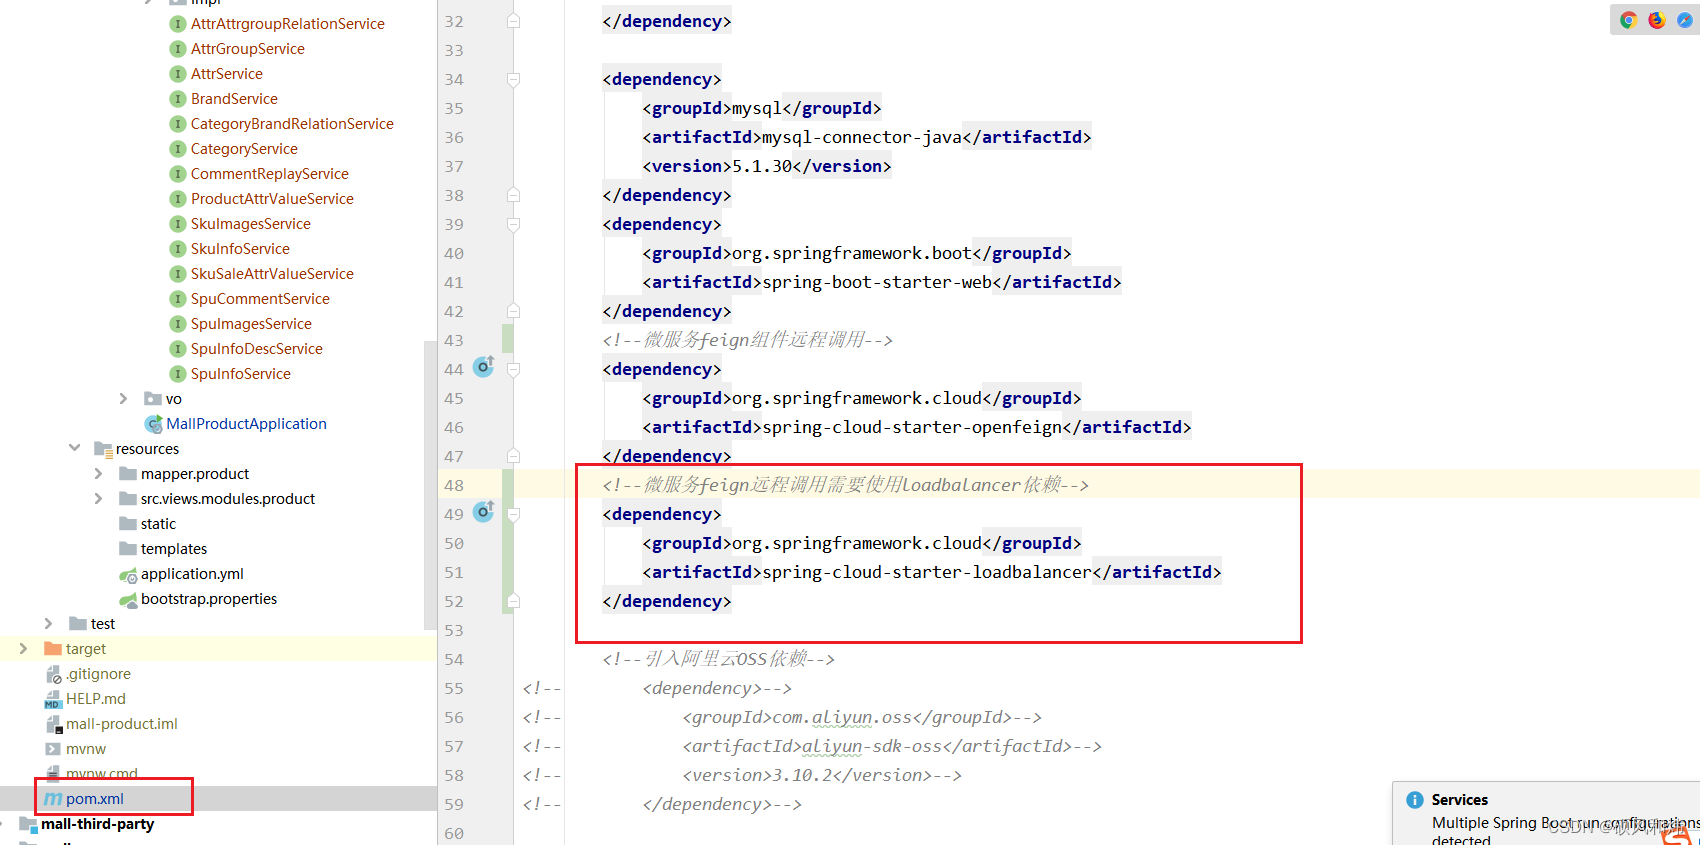Click the mvnw file icon
This screenshot has height=845, width=1700.
tap(53, 749)
